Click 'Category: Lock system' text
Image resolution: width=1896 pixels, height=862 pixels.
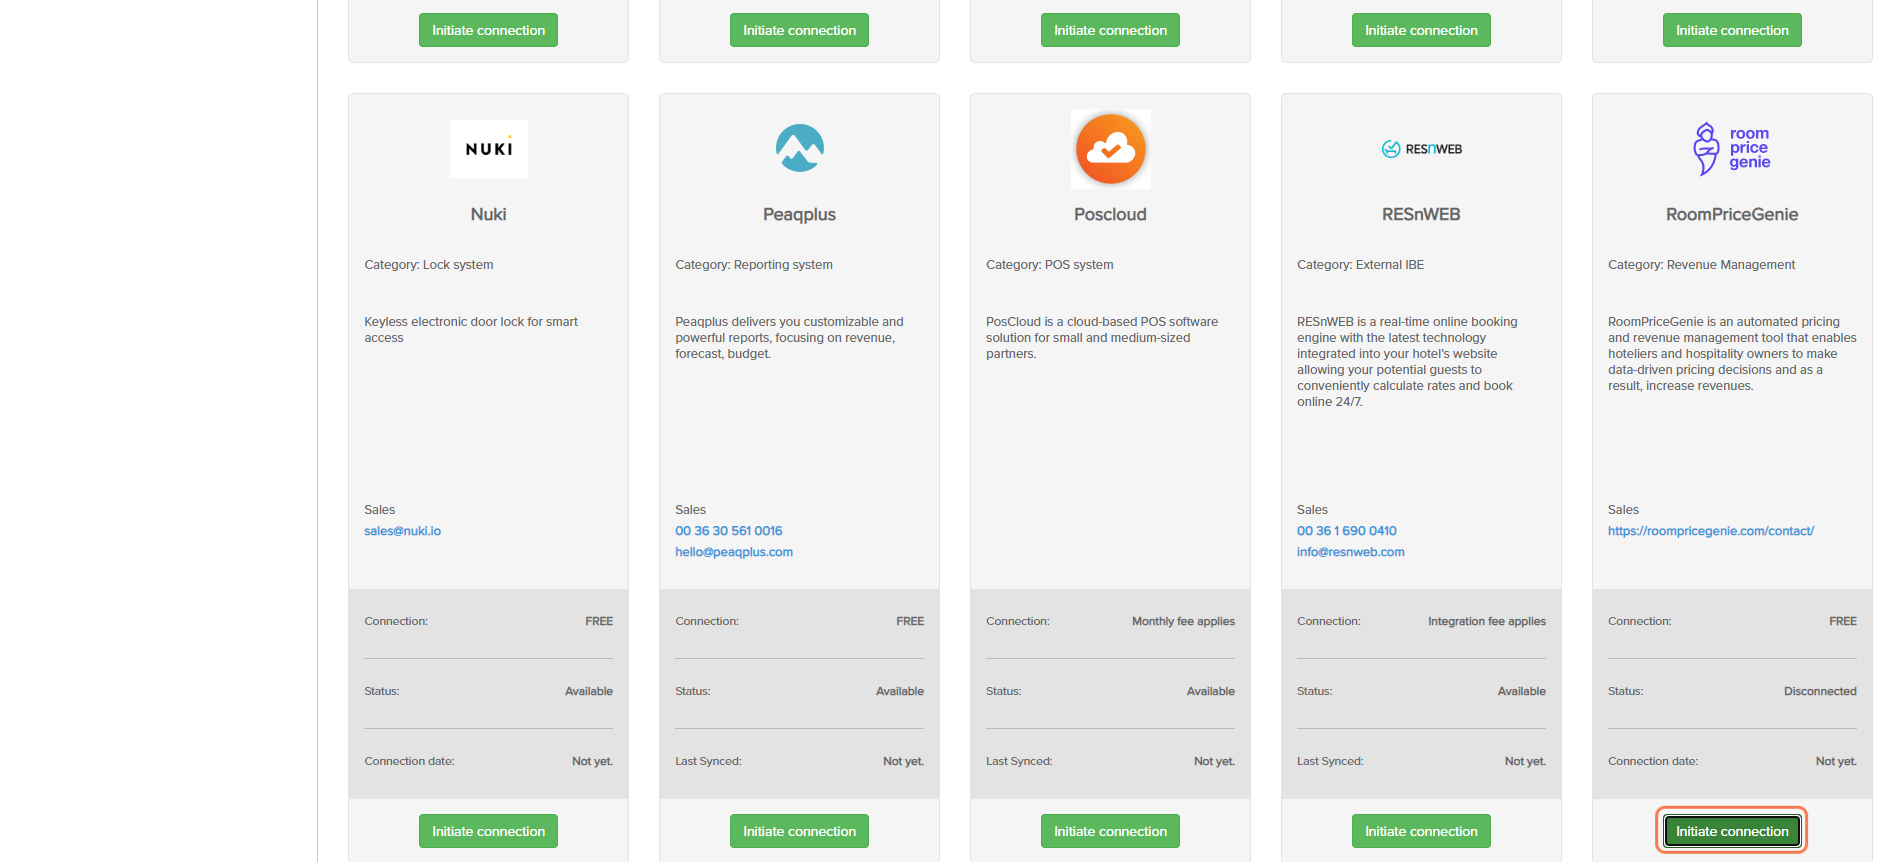coord(428,265)
